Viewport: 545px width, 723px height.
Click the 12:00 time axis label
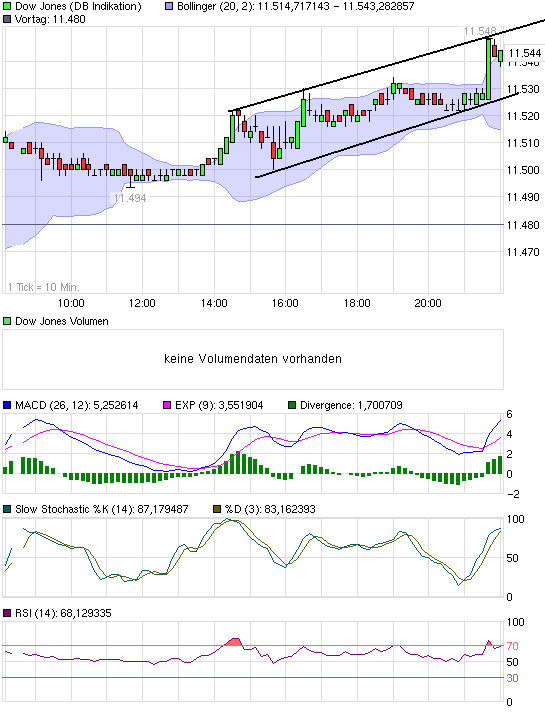pos(142,303)
